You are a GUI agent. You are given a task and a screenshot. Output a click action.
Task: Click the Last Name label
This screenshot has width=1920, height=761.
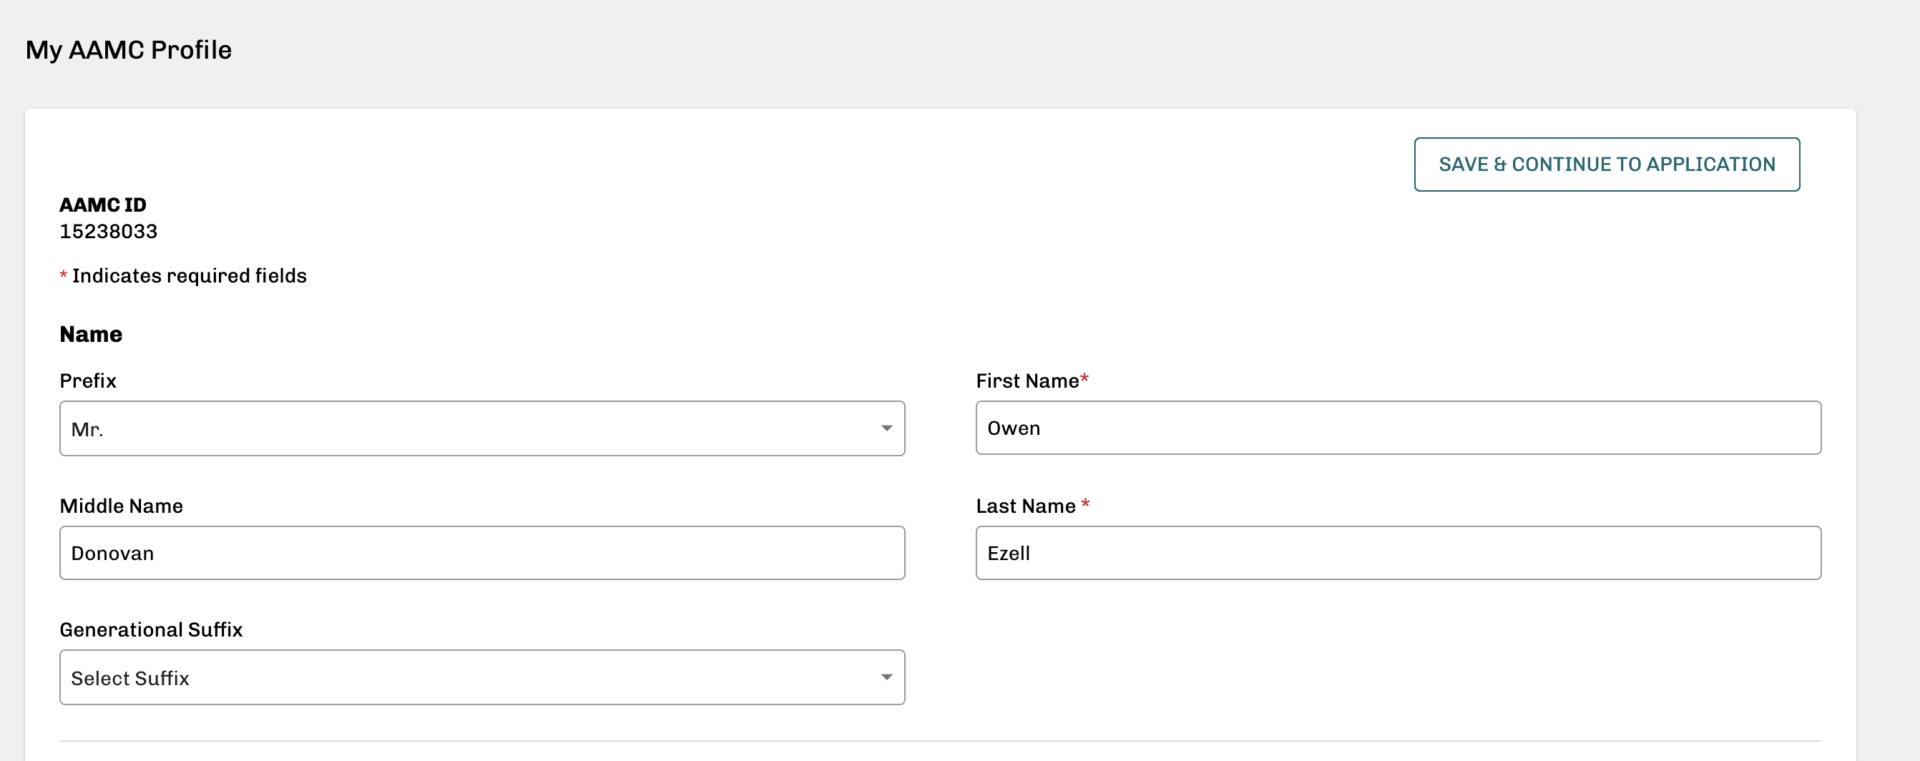1025,506
